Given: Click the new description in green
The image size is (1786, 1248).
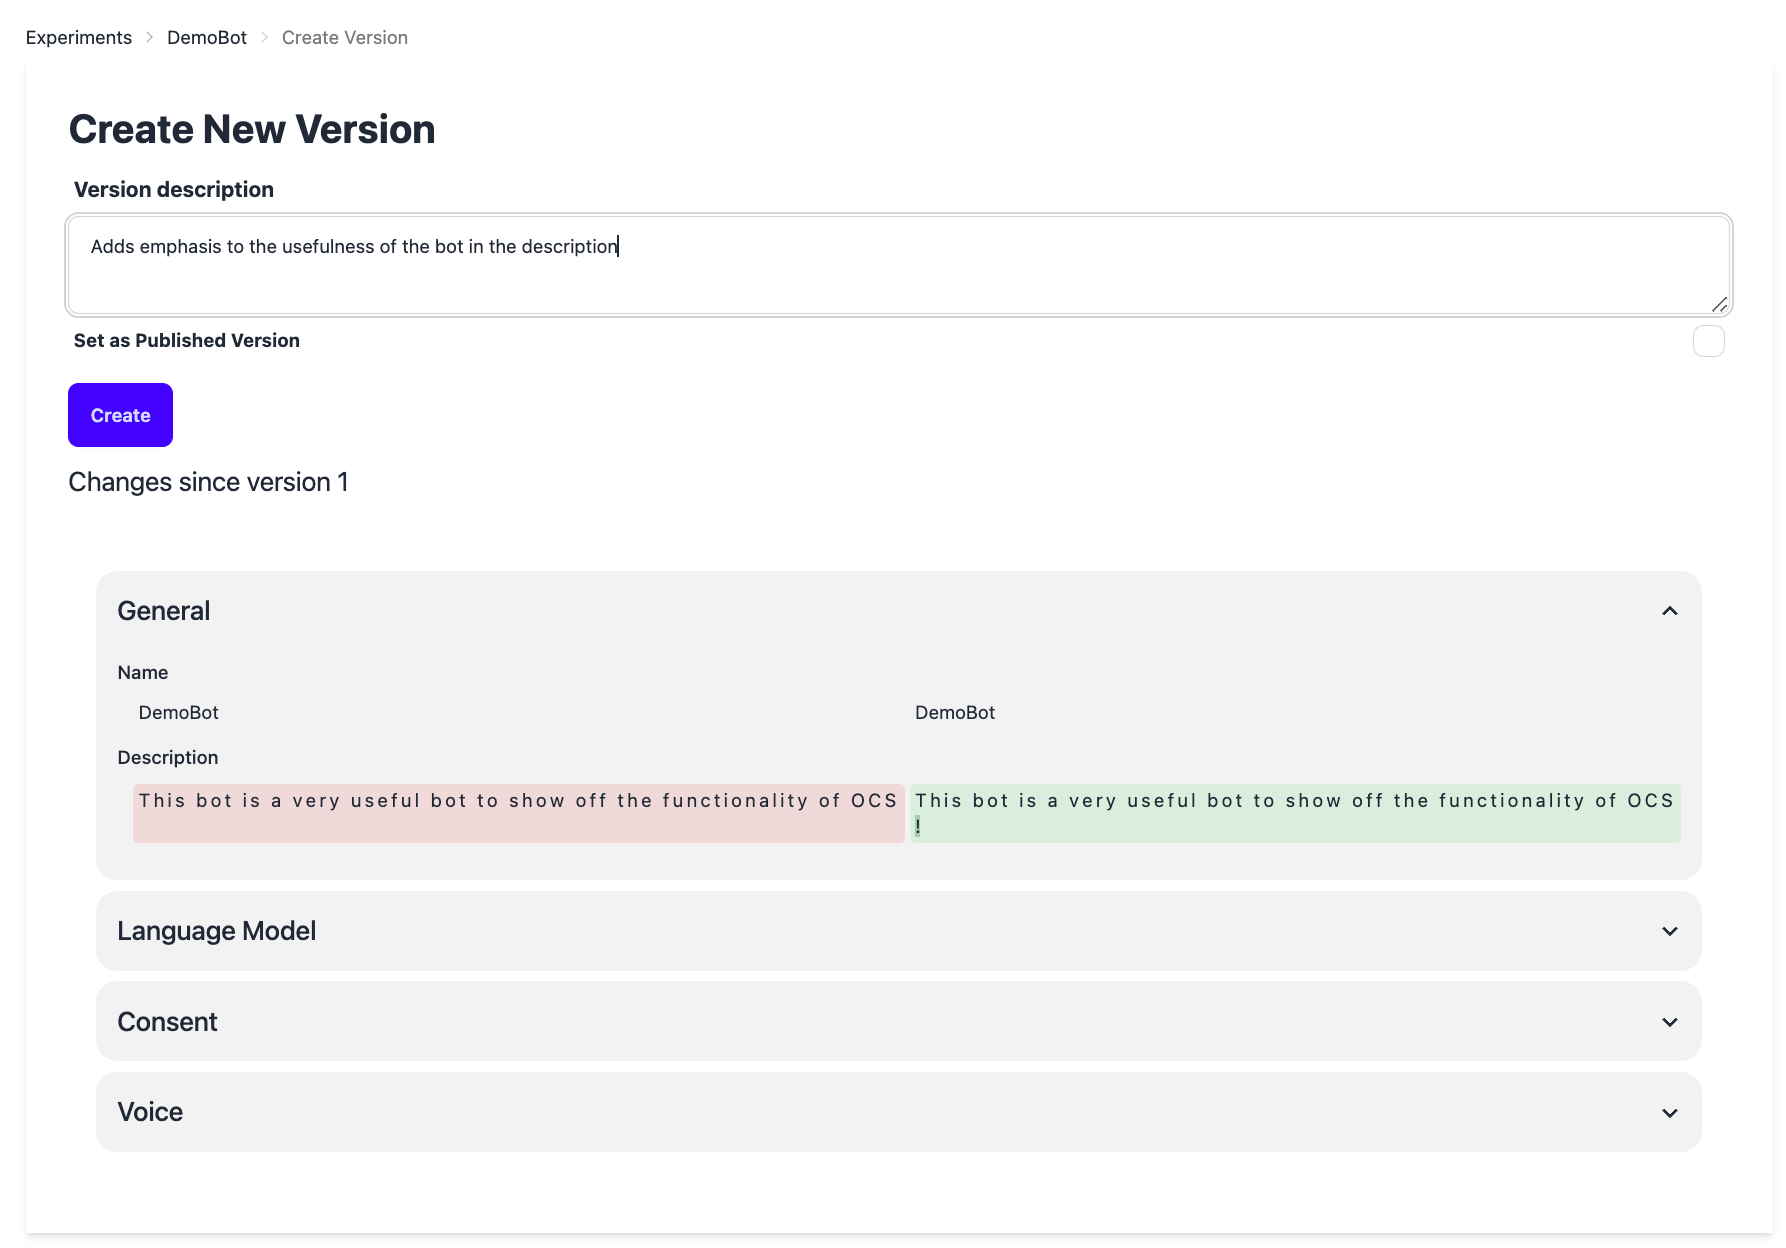Looking at the screenshot, I should (x=1295, y=813).
